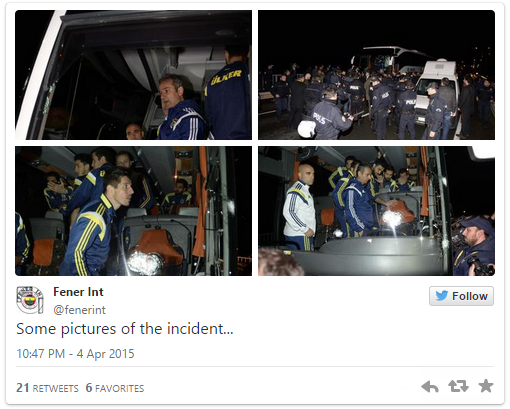
Task: Enlarge the photo with the man in a white jacket
Action: tap(376, 211)
